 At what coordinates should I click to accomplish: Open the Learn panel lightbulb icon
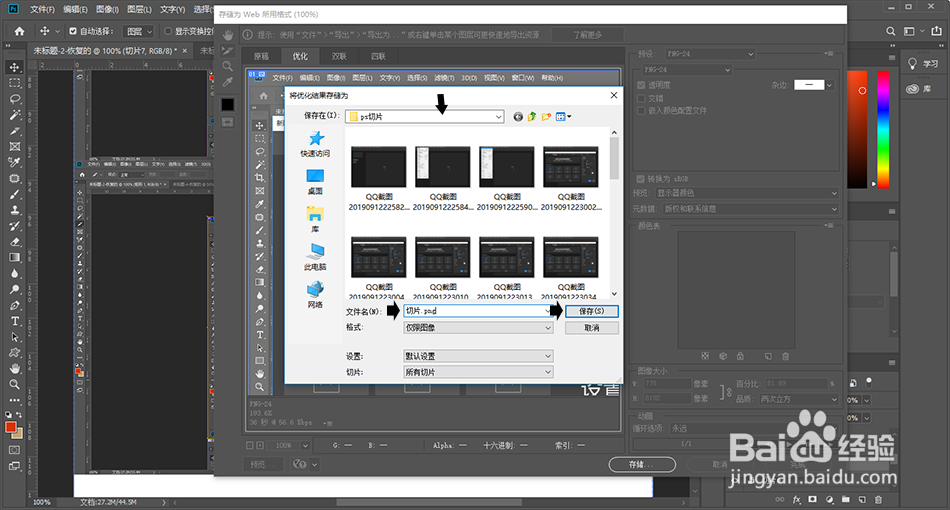click(912, 64)
